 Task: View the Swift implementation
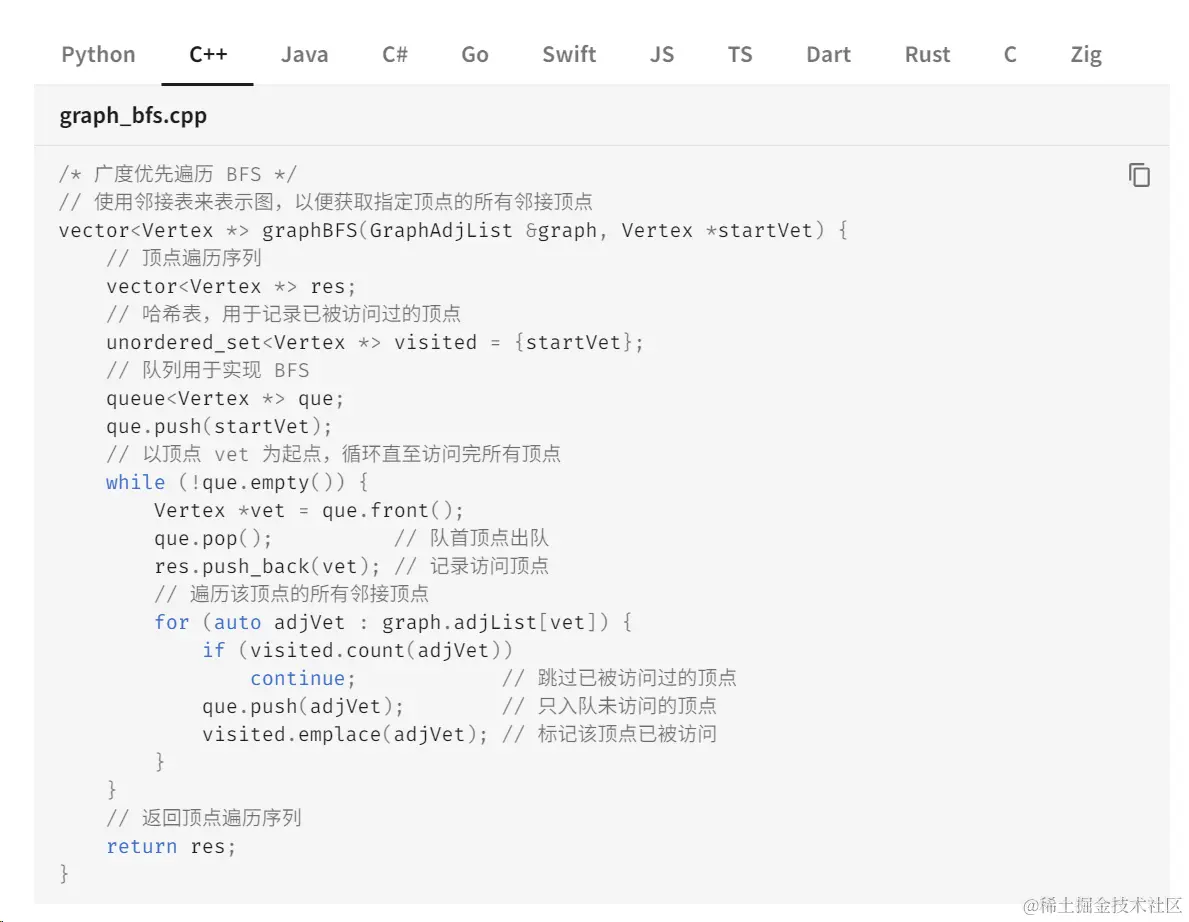click(568, 55)
